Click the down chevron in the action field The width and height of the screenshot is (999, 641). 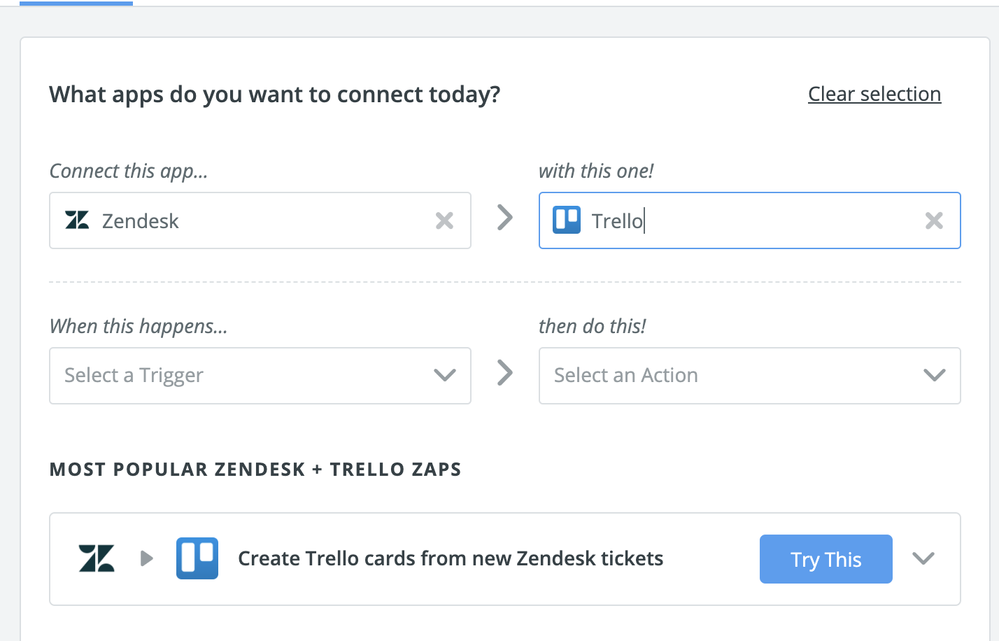click(934, 375)
